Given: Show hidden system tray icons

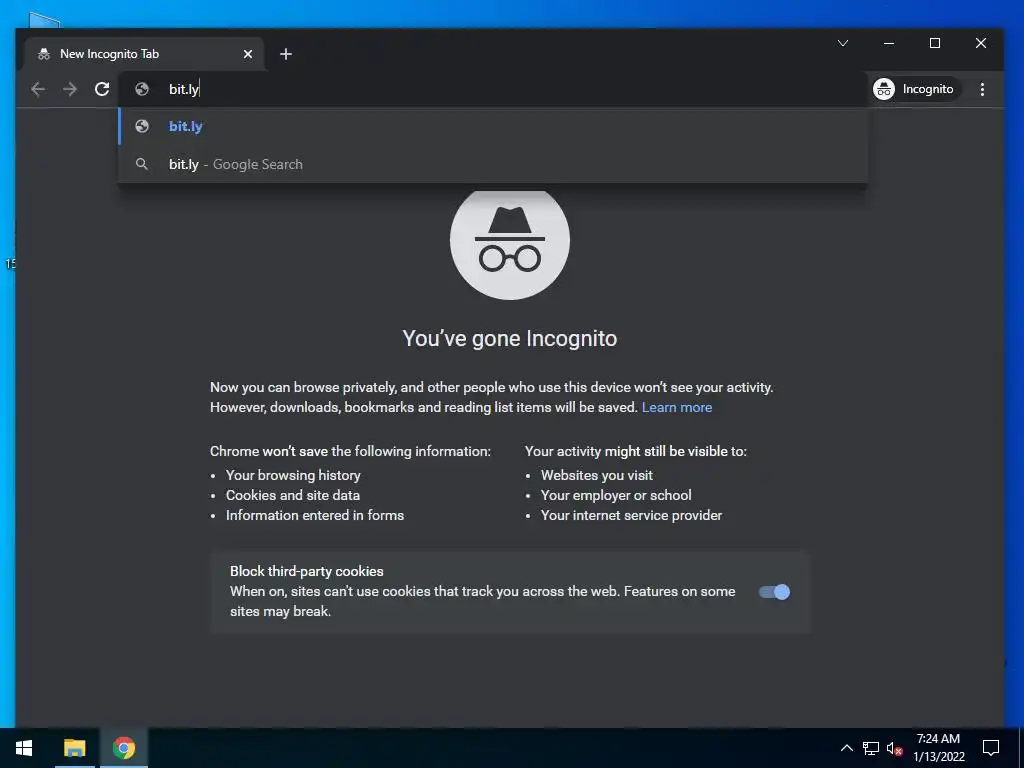Looking at the screenshot, I should 846,748.
